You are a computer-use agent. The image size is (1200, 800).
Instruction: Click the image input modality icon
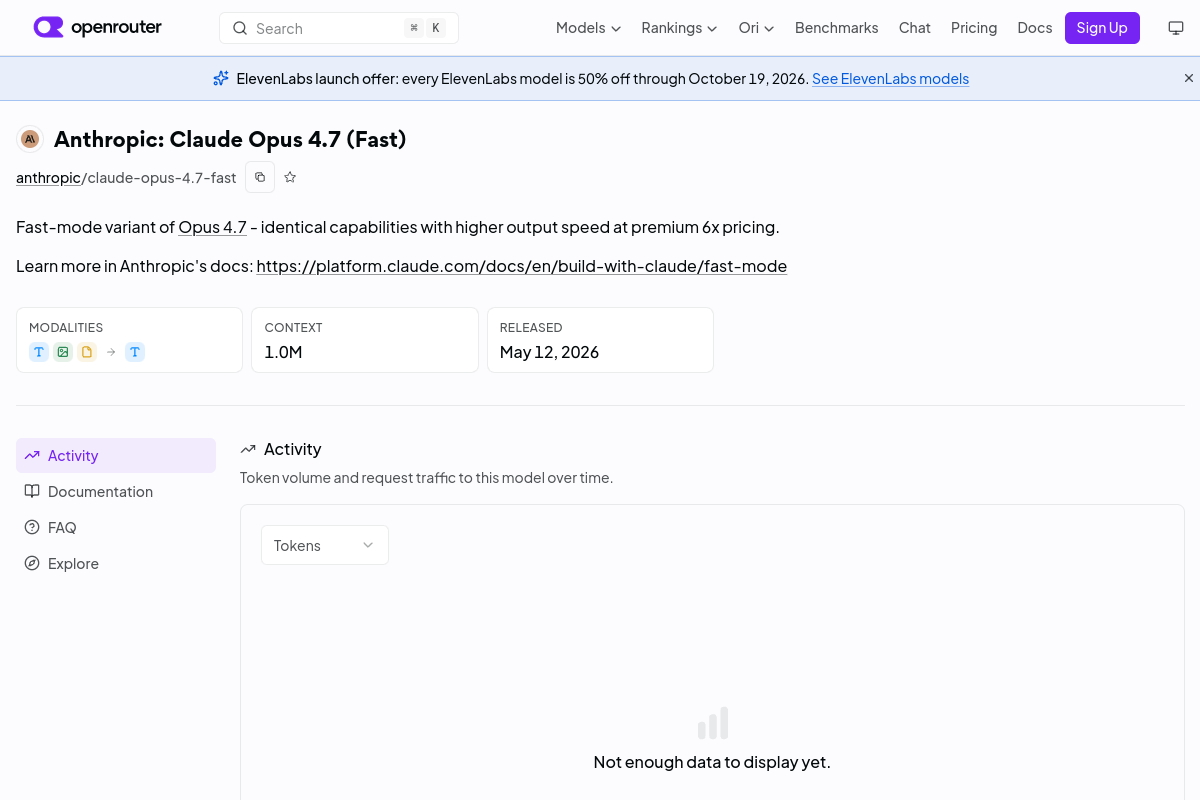[x=63, y=352]
